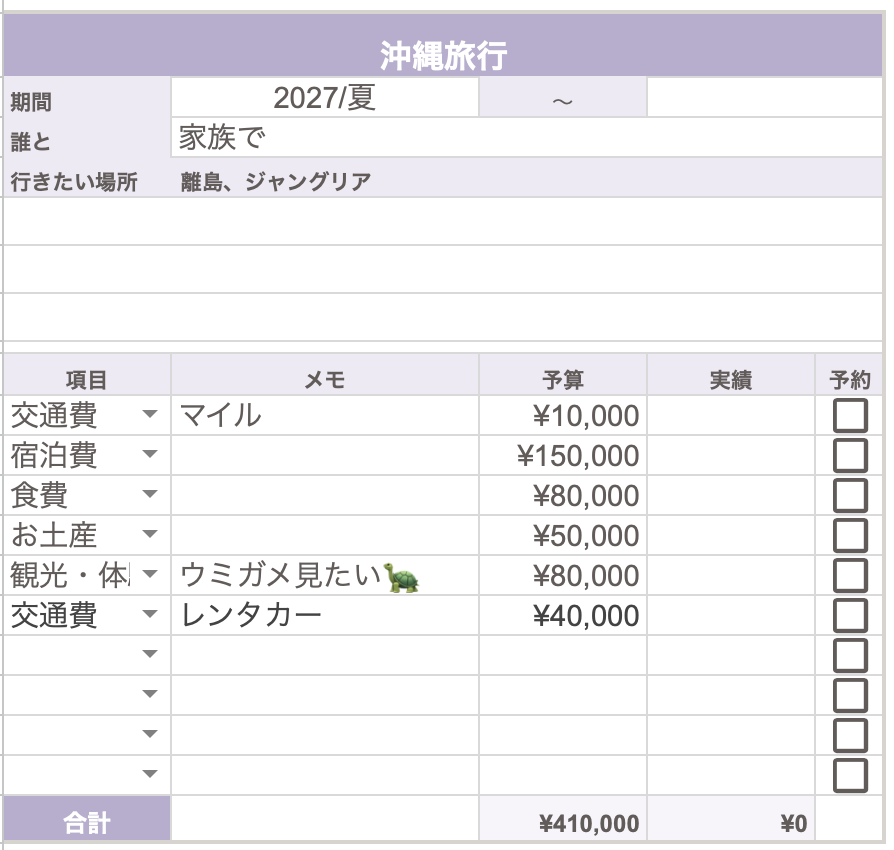The width and height of the screenshot is (894, 850).
Task: Click the メモ column header
Action: tap(324, 375)
